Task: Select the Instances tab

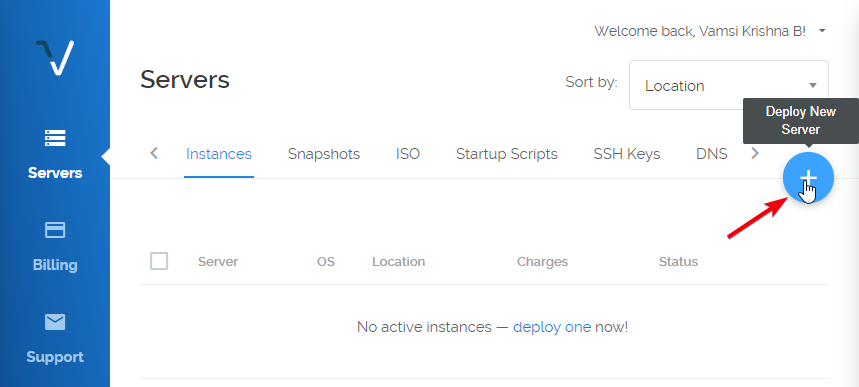Action: click(x=219, y=154)
